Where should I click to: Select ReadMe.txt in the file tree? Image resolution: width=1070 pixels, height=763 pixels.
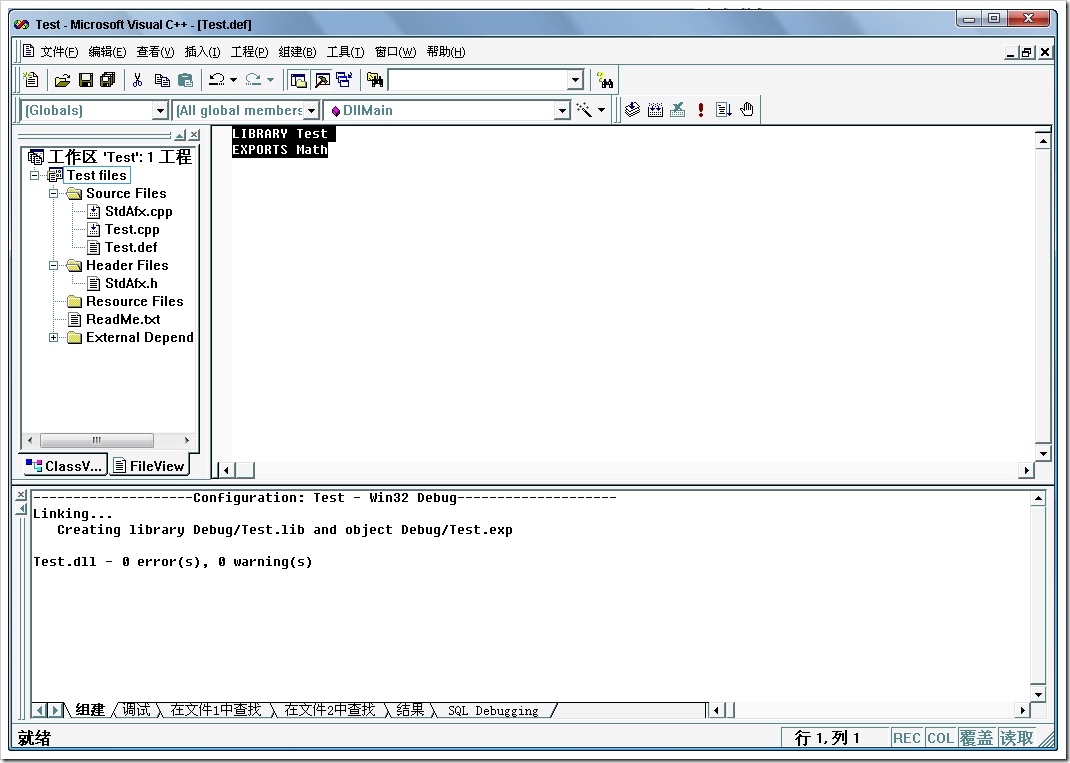coord(123,319)
